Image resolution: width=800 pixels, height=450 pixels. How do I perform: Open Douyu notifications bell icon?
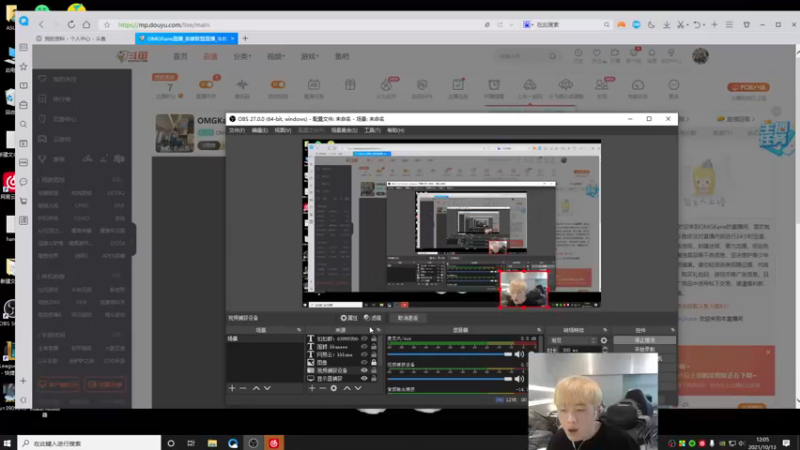tap(652, 53)
